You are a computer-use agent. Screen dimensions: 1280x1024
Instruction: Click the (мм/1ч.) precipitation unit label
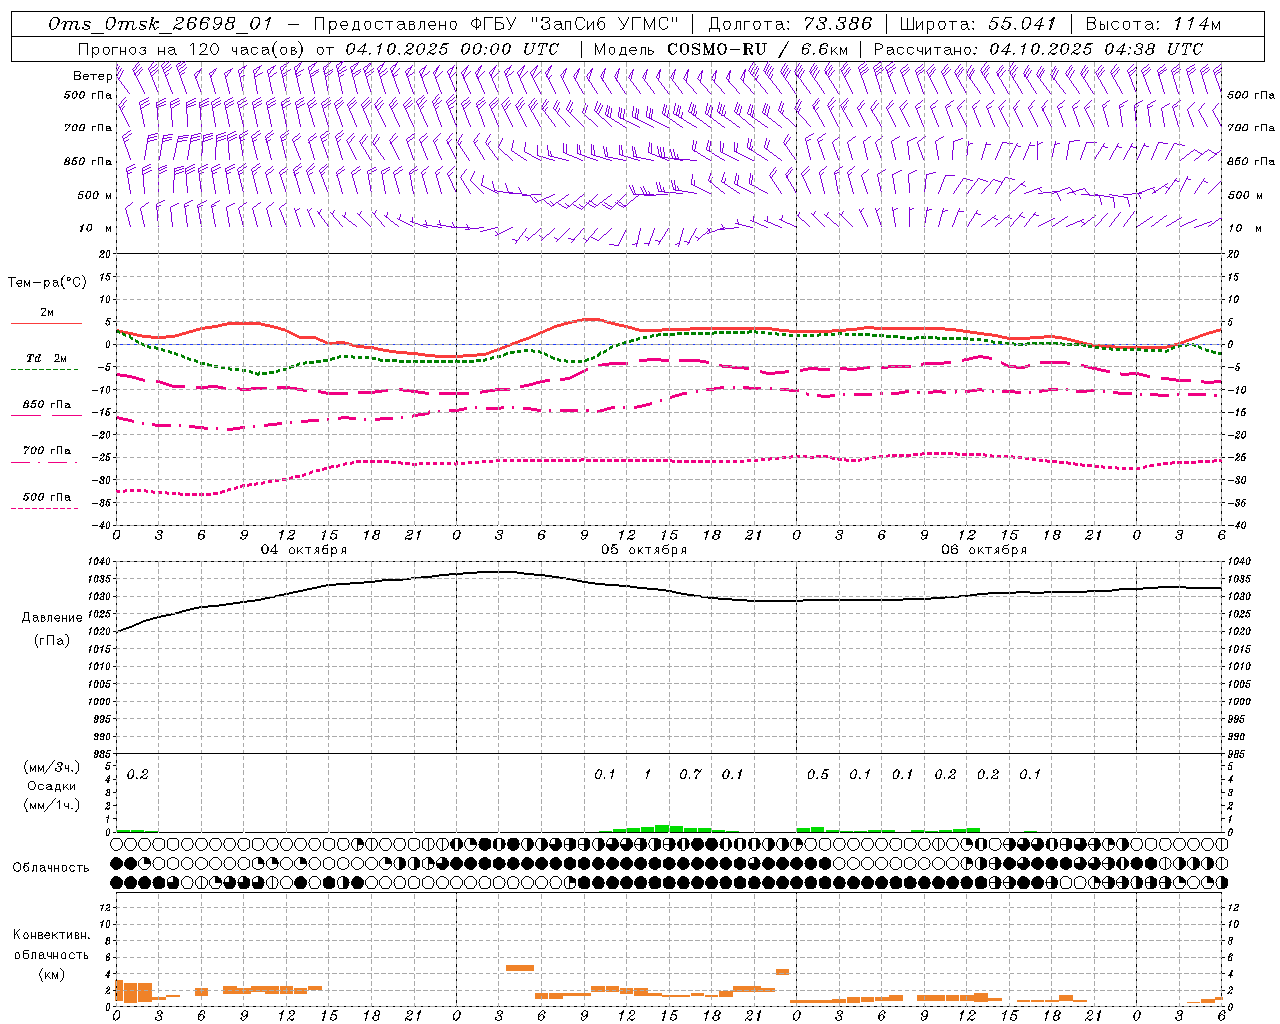(50, 805)
